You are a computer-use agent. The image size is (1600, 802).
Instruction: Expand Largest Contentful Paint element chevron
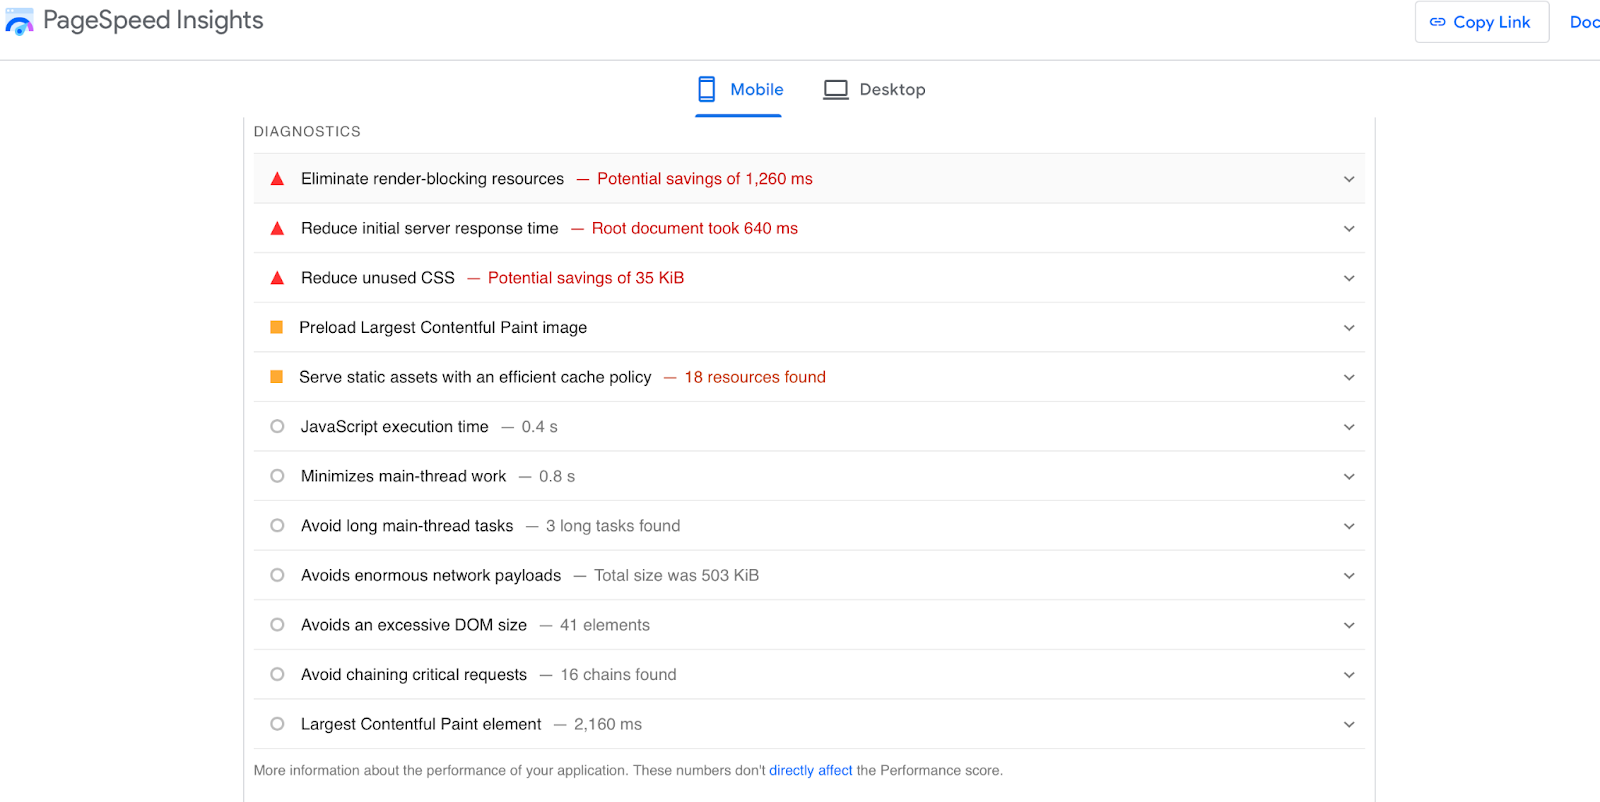click(1349, 724)
